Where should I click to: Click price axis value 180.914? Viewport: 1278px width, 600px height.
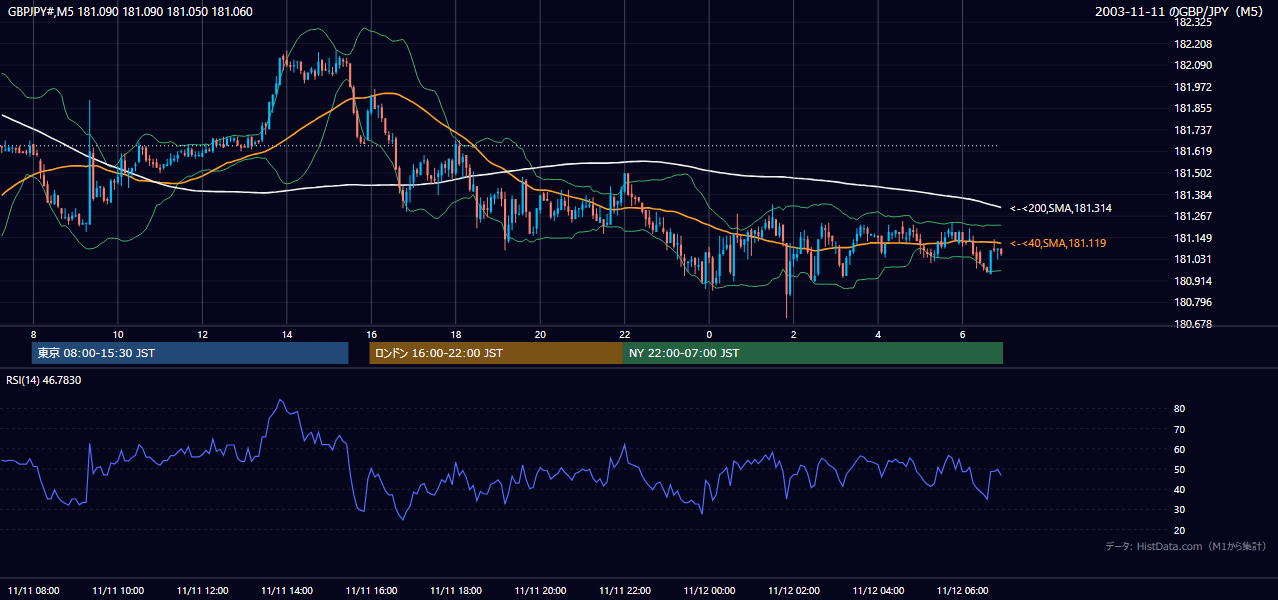(x=1193, y=280)
